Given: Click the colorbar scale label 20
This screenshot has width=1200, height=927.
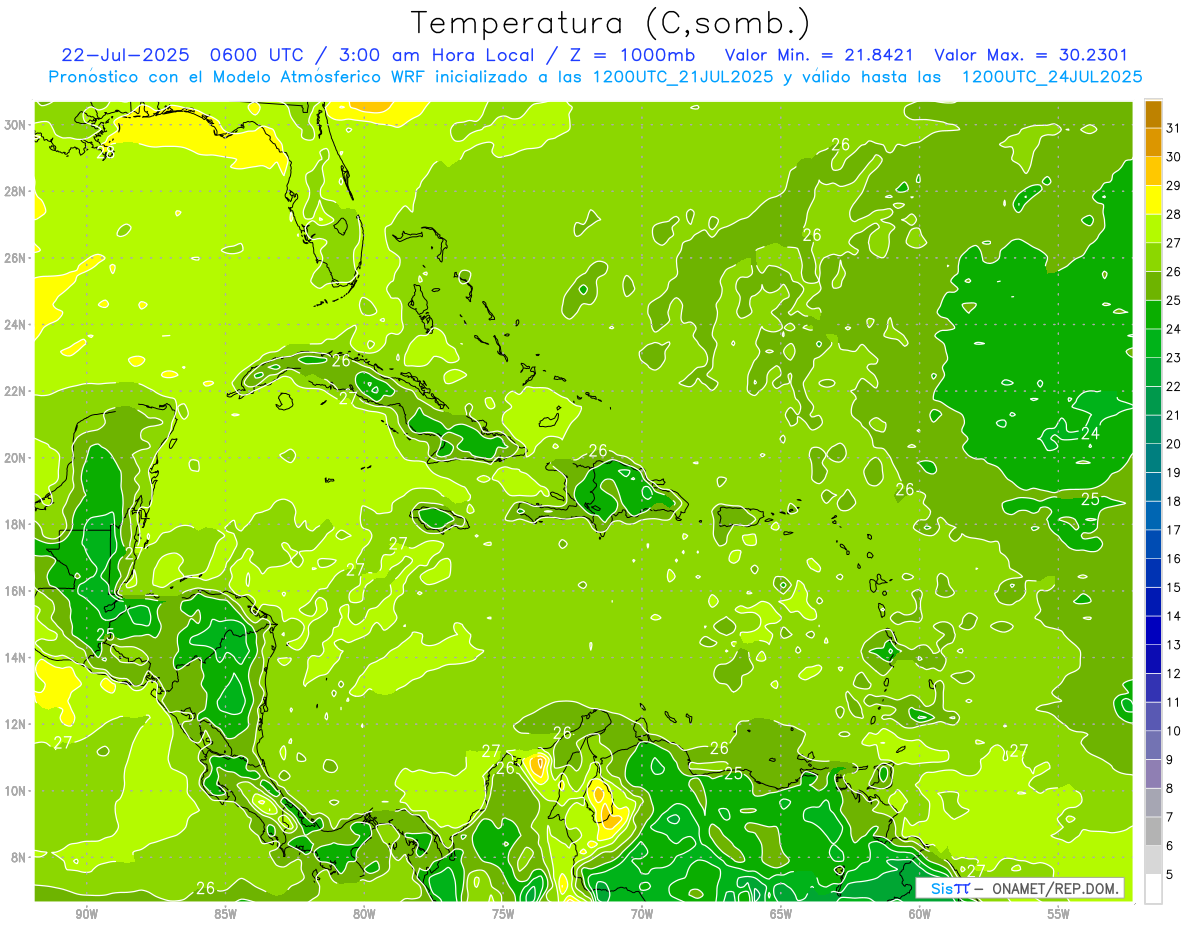Looking at the screenshot, I should [1174, 444].
